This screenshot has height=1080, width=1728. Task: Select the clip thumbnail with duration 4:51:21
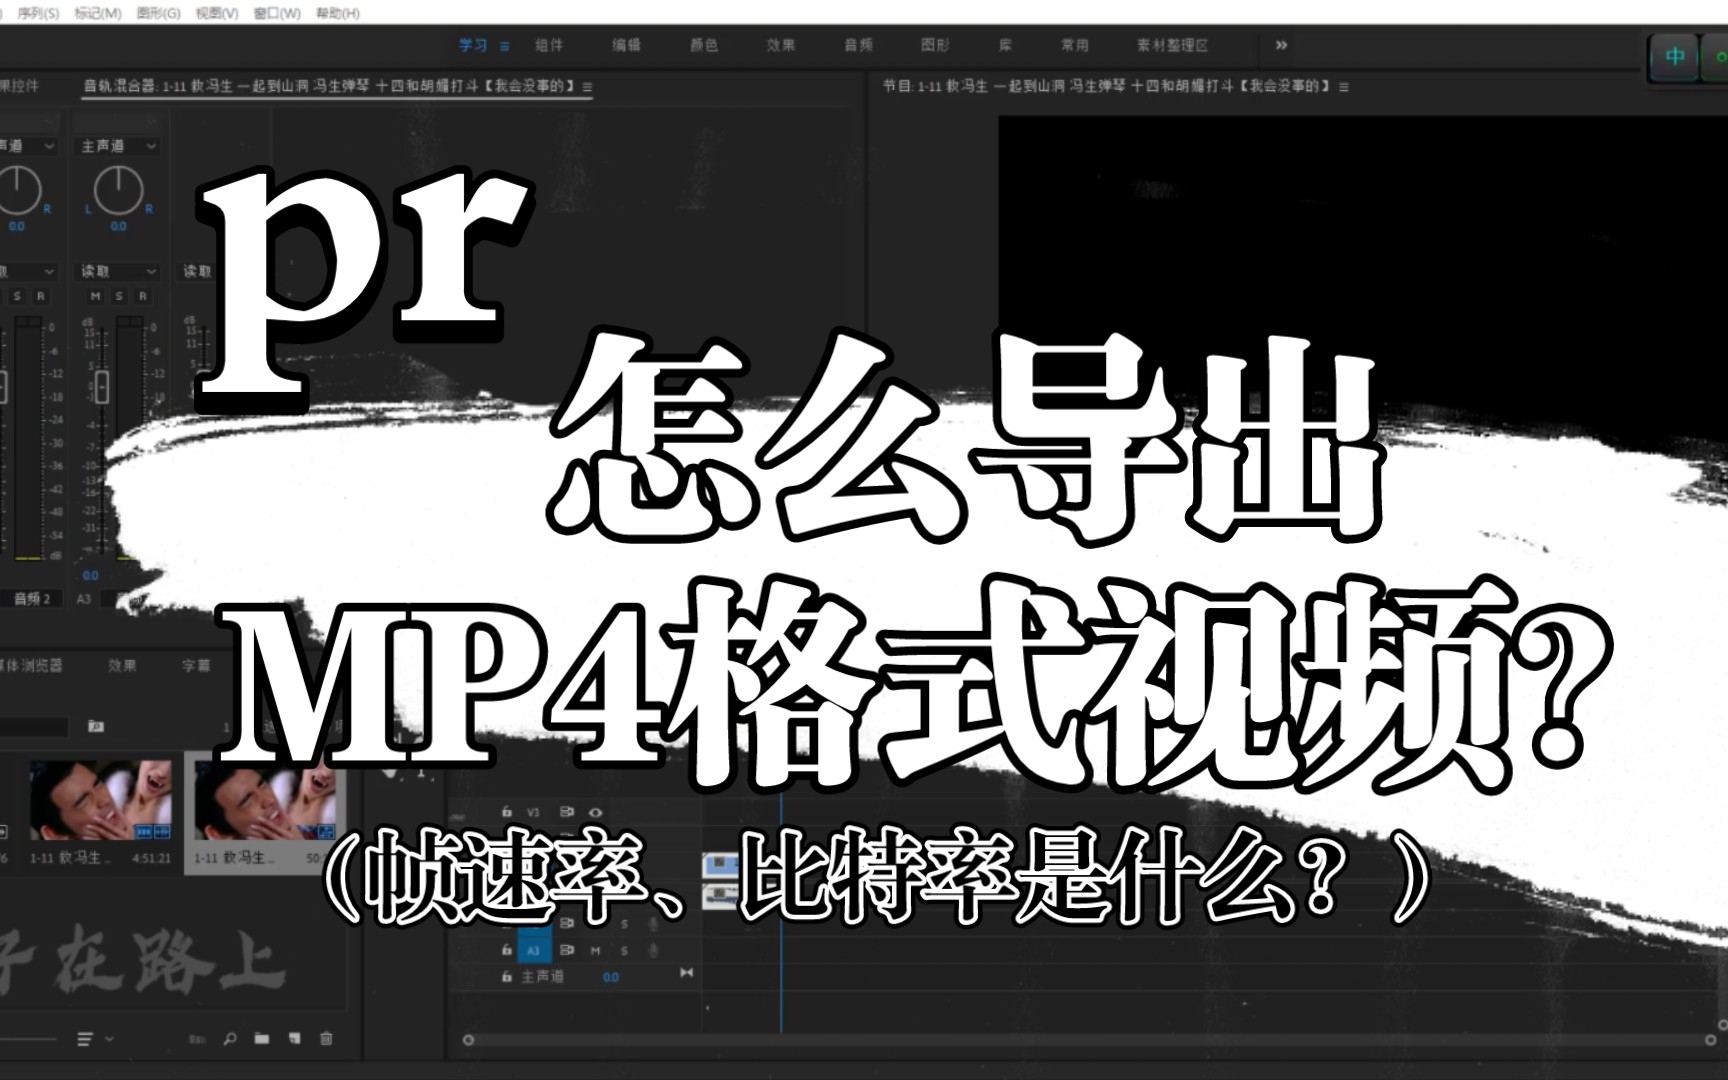point(100,801)
